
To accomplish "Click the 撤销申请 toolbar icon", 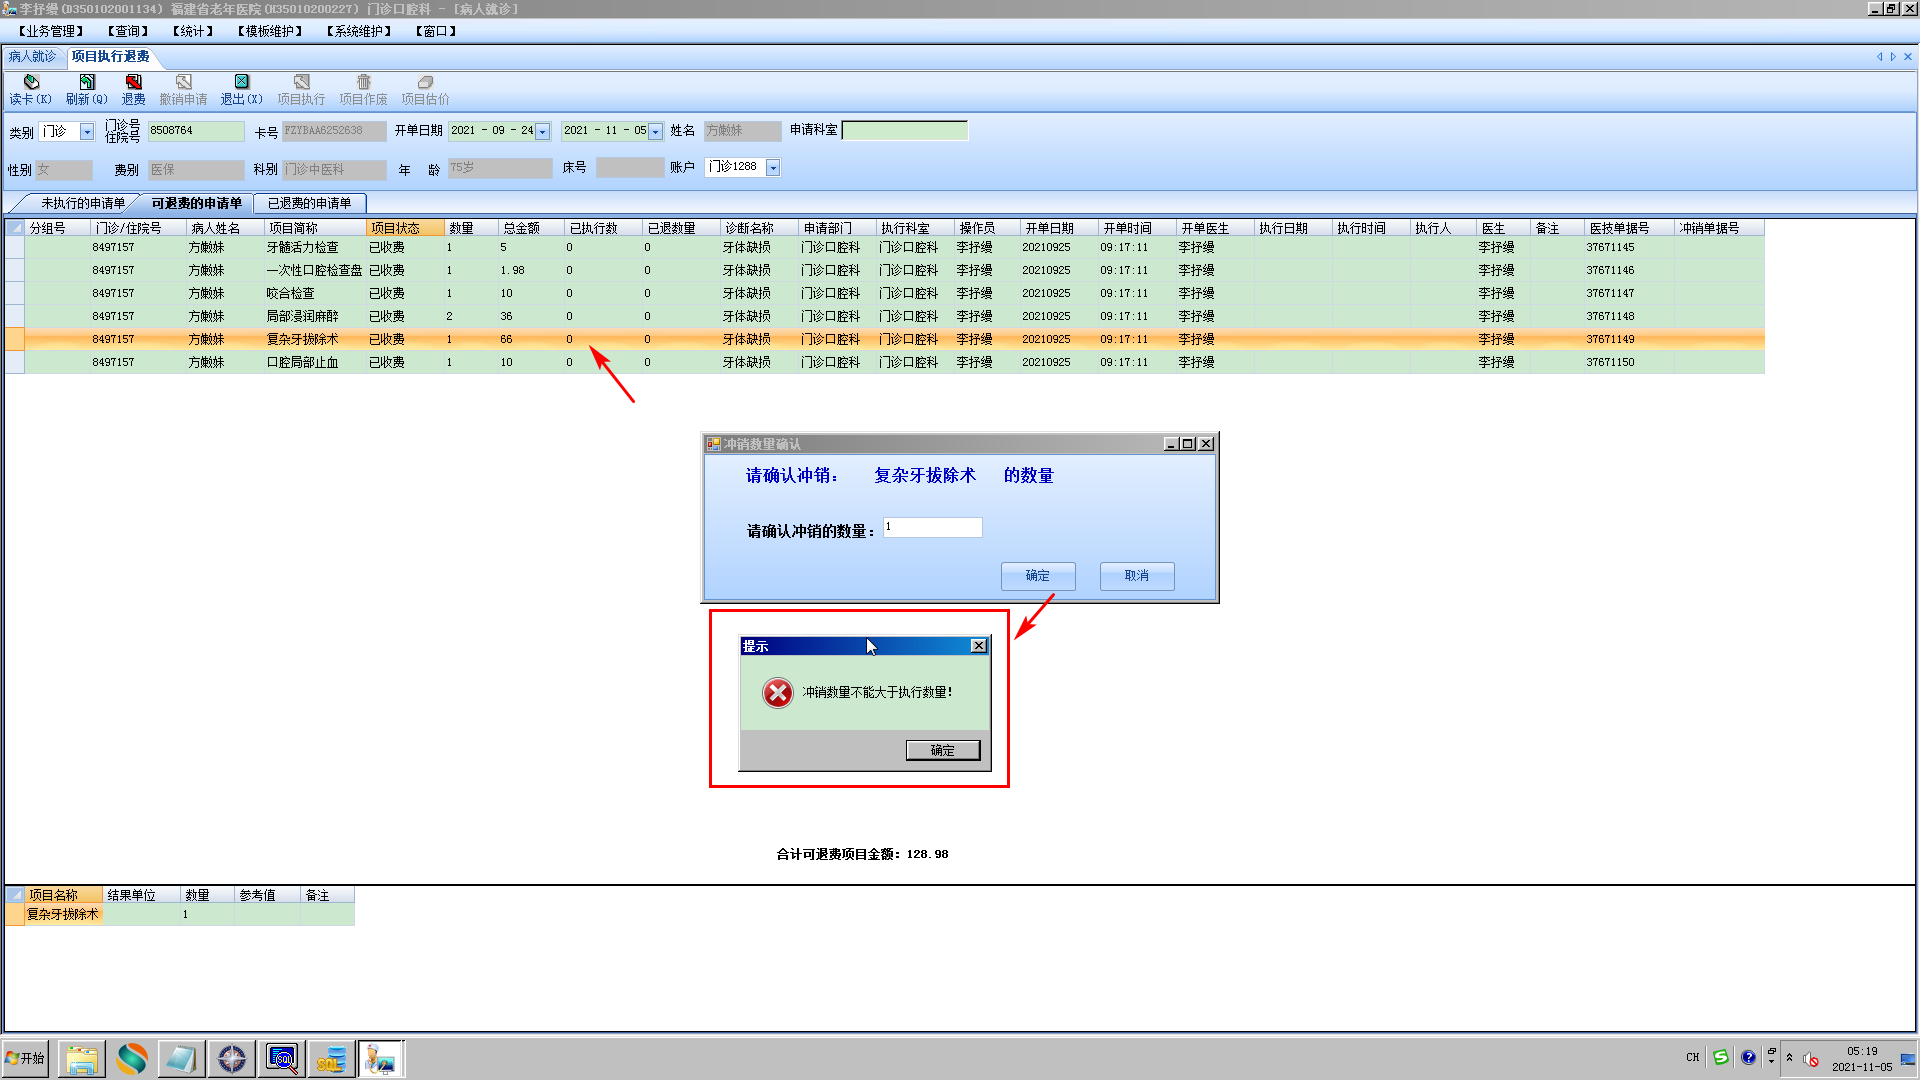I will tap(183, 82).
